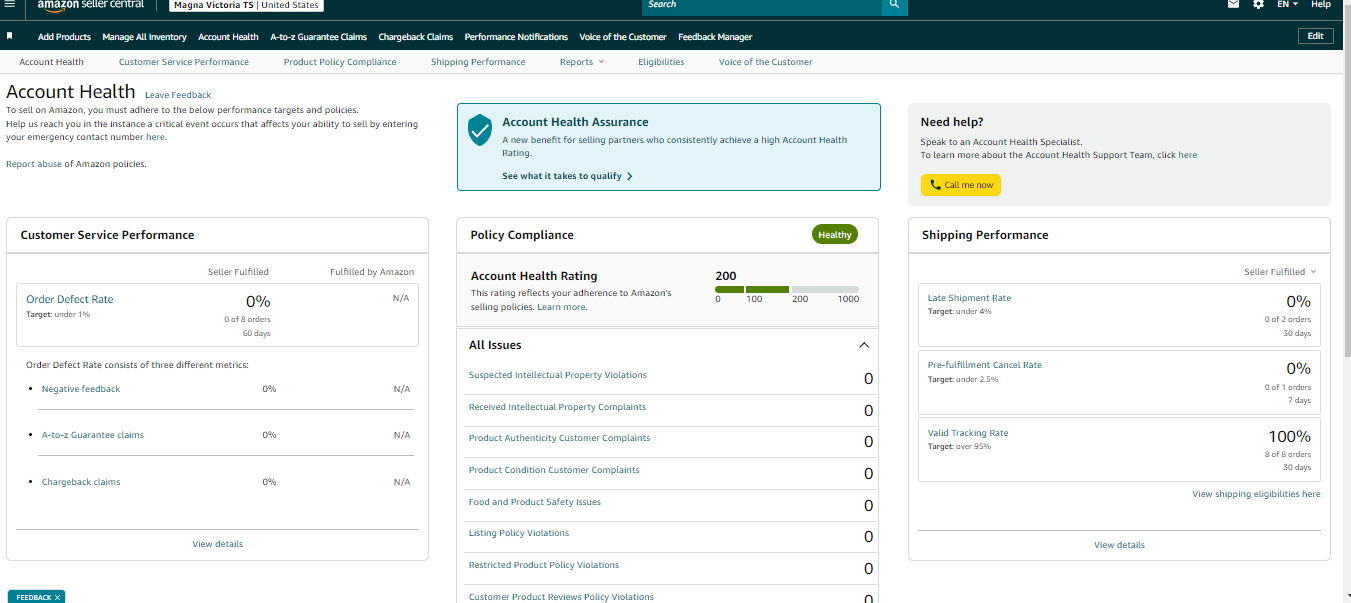
Task: Select the Customer Service Performance tab
Action: (184, 62)
